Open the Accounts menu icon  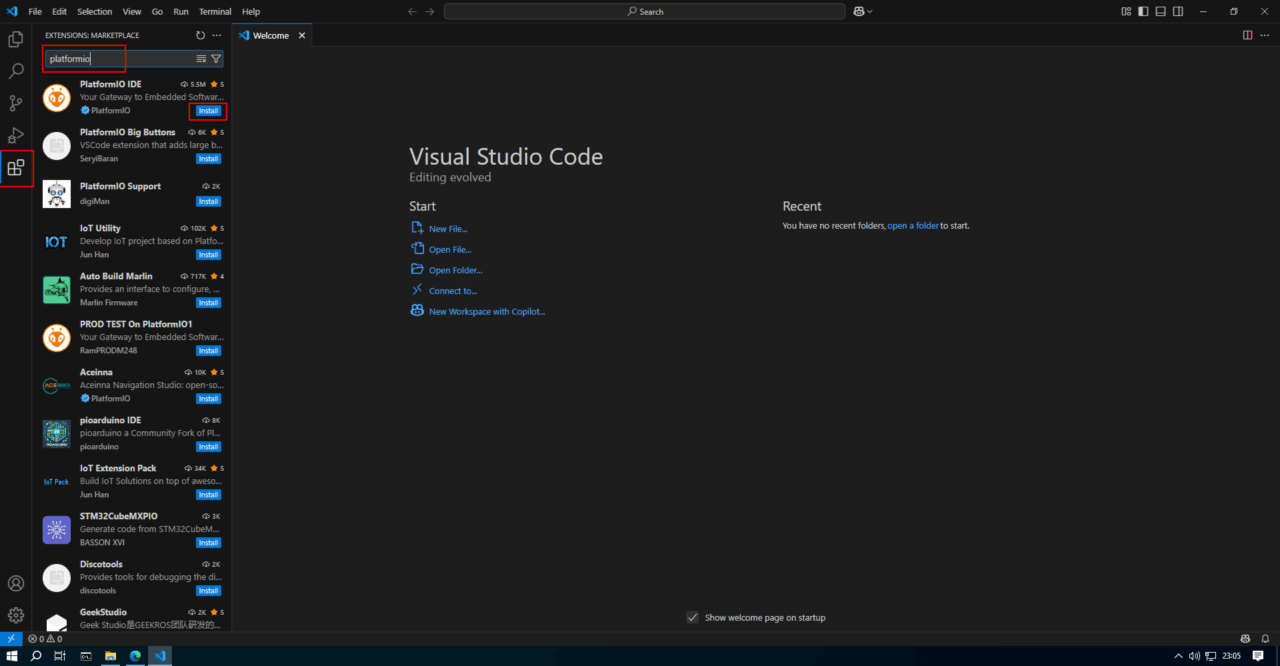click(x=16, y=583)
